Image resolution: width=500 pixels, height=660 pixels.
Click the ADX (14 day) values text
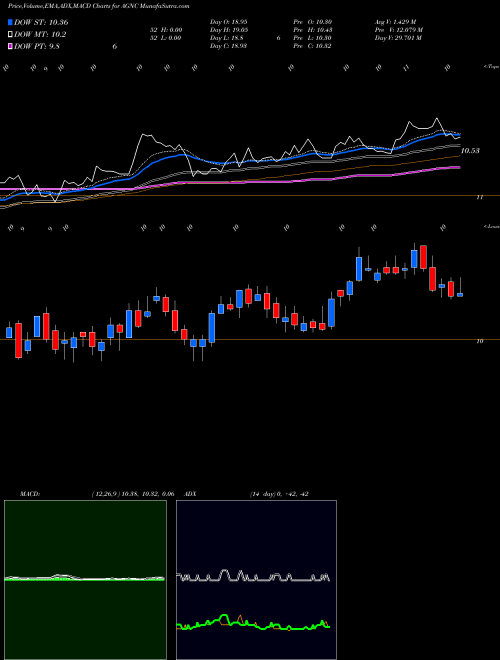coord(279,494)
